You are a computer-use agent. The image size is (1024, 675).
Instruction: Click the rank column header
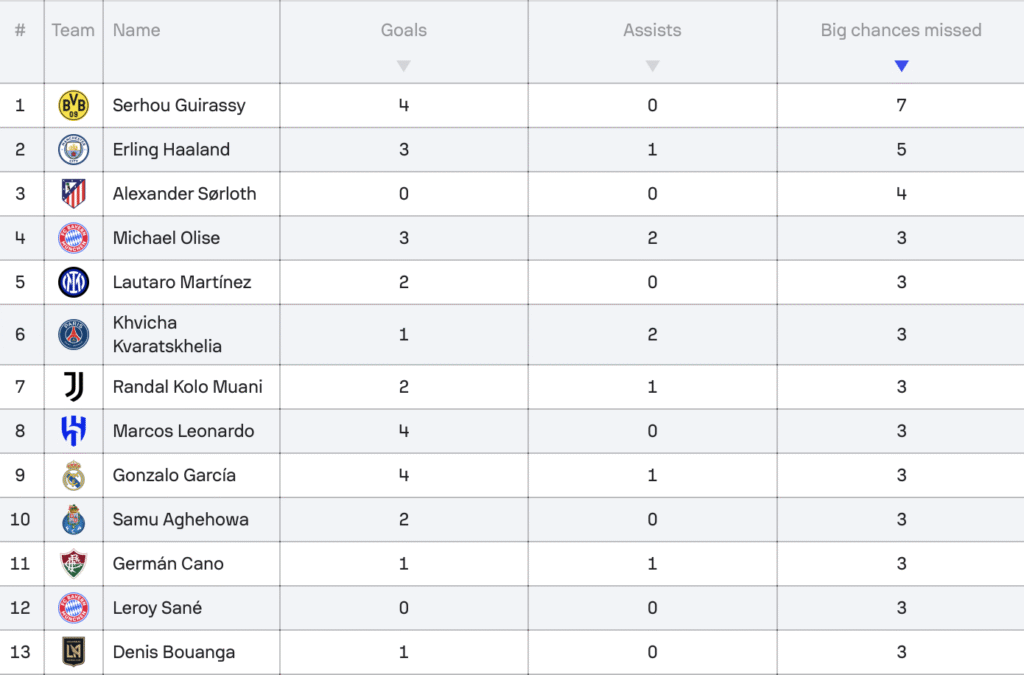20,30
